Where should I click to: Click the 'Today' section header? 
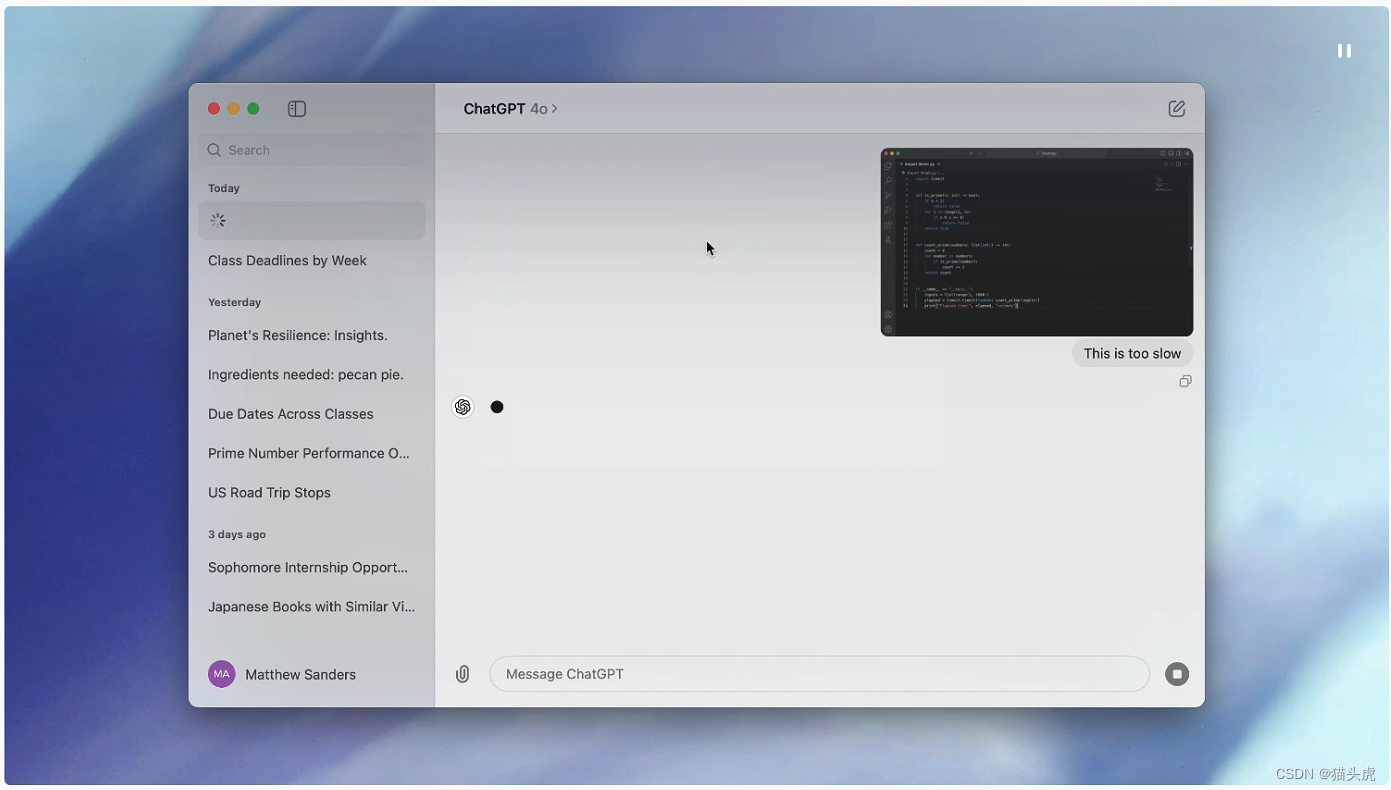(x=224, y=188)
